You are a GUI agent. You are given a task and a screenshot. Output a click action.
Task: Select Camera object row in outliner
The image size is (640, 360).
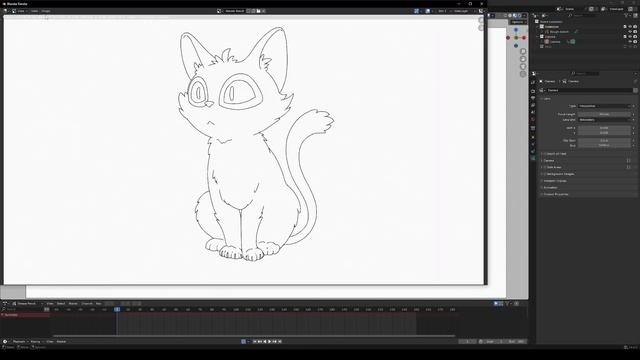(x=555, y=42)
